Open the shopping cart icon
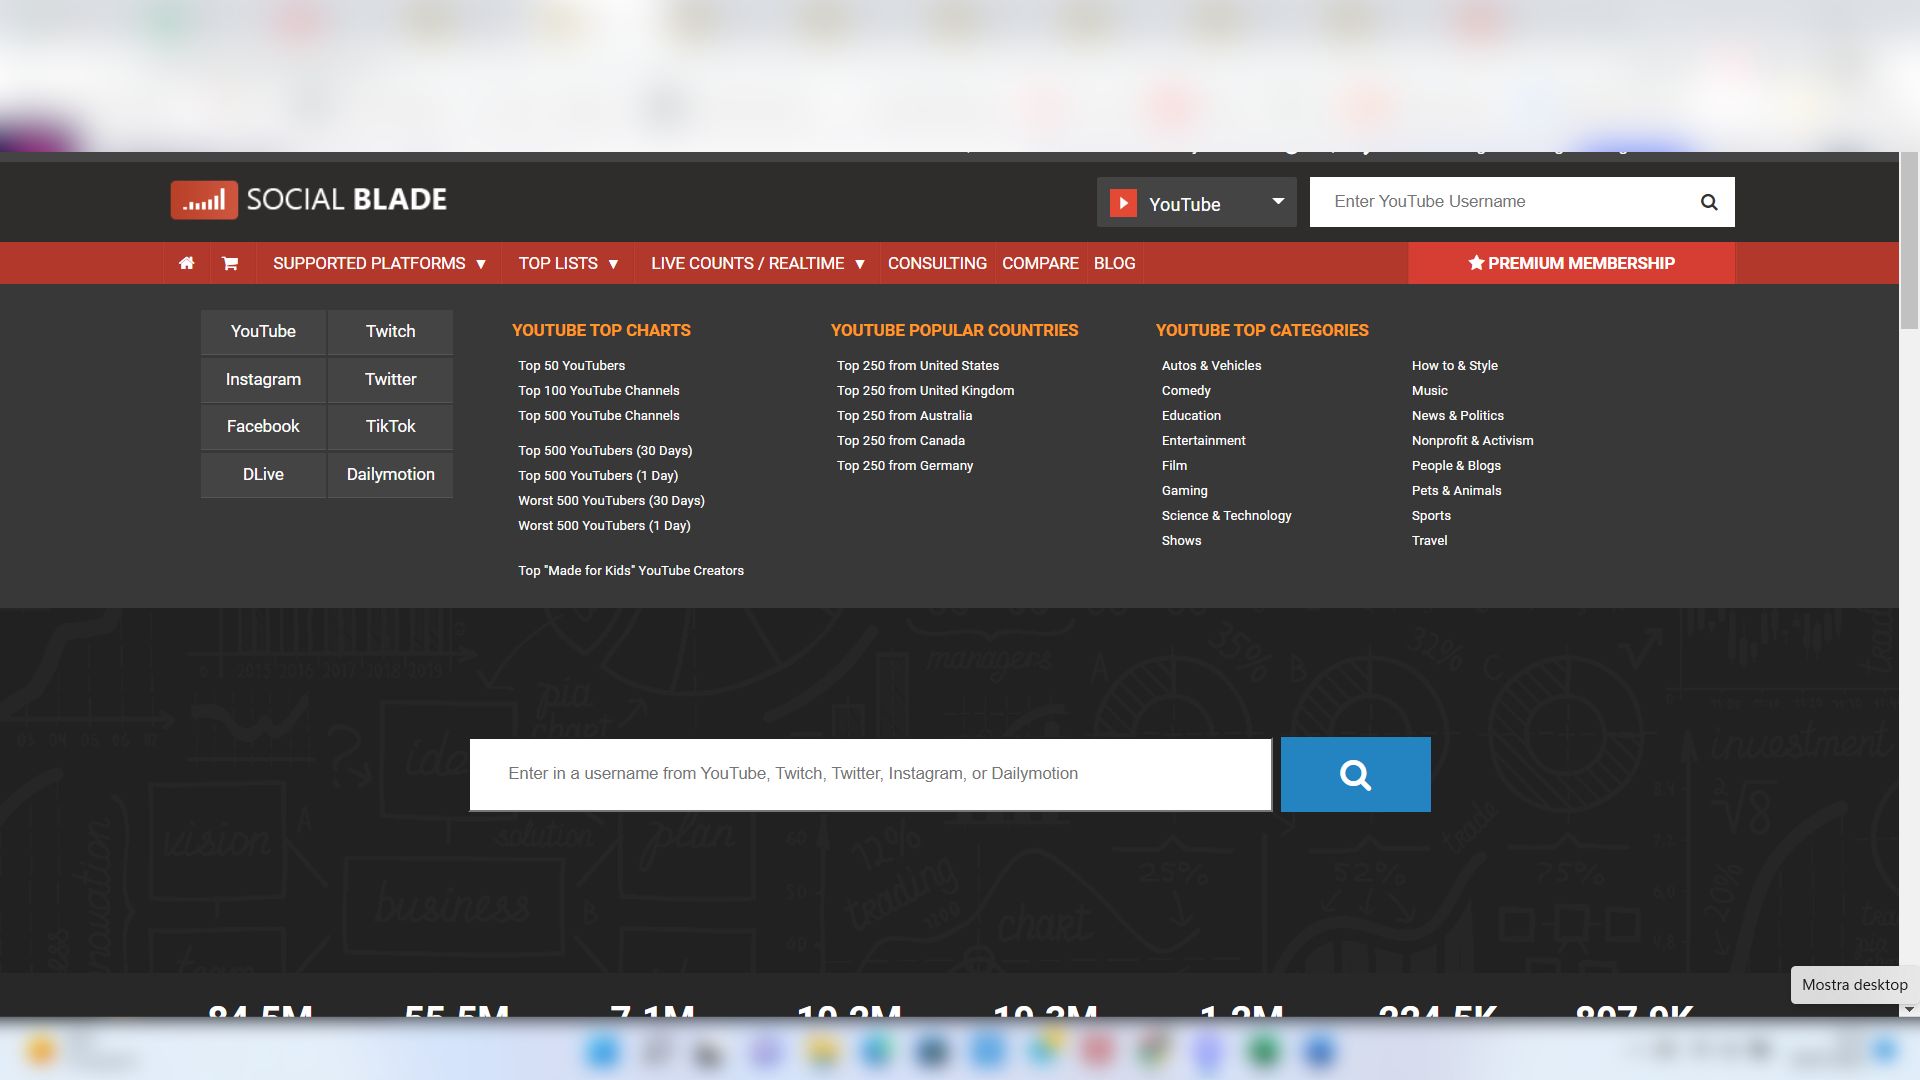The image size is (1920, 1080). (x=230, y=263)
